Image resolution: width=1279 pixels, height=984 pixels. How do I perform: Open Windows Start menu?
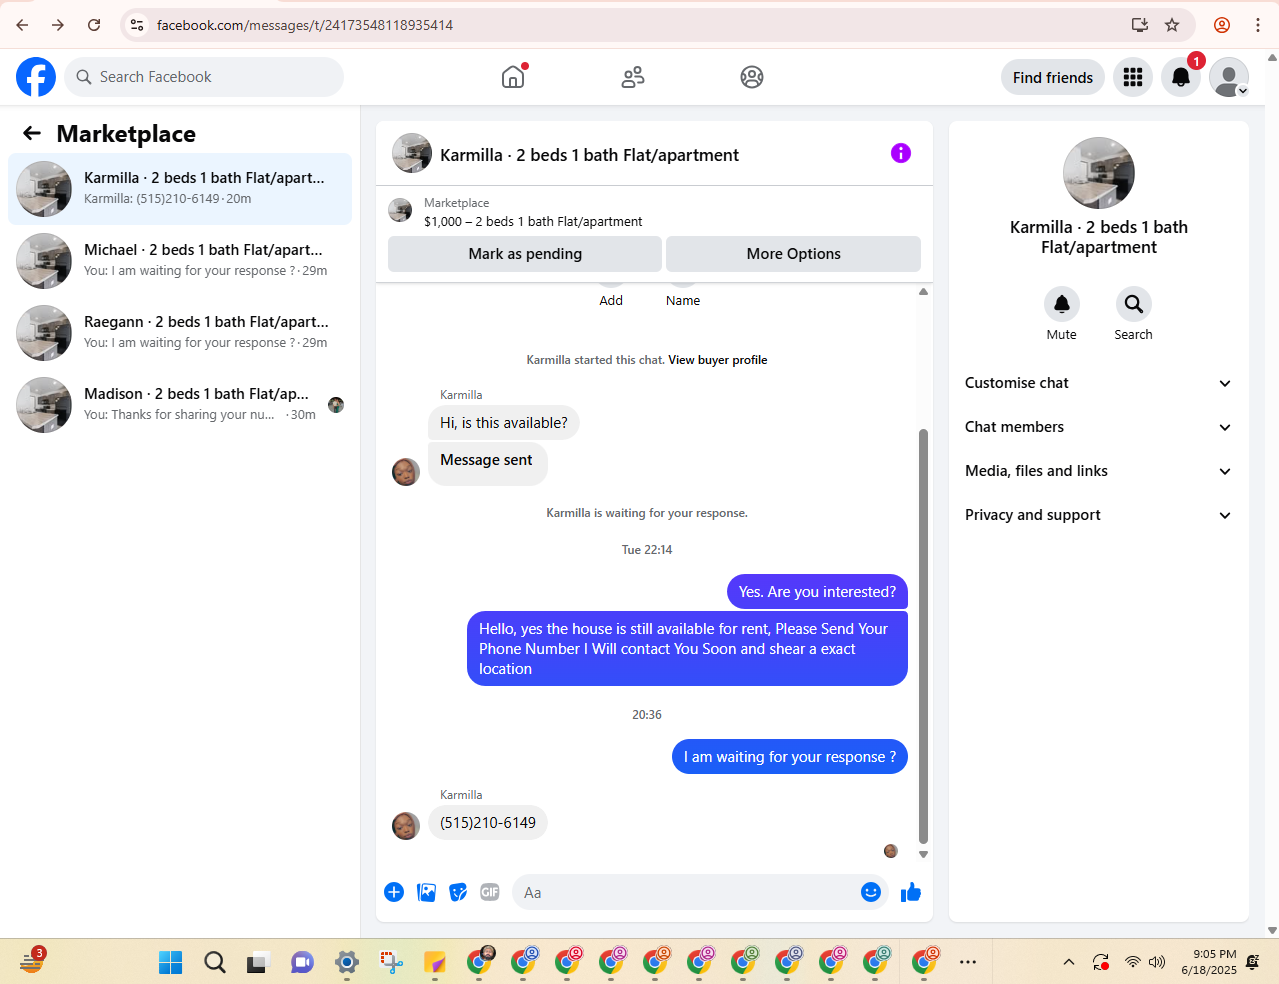click(x=171, y=962)
